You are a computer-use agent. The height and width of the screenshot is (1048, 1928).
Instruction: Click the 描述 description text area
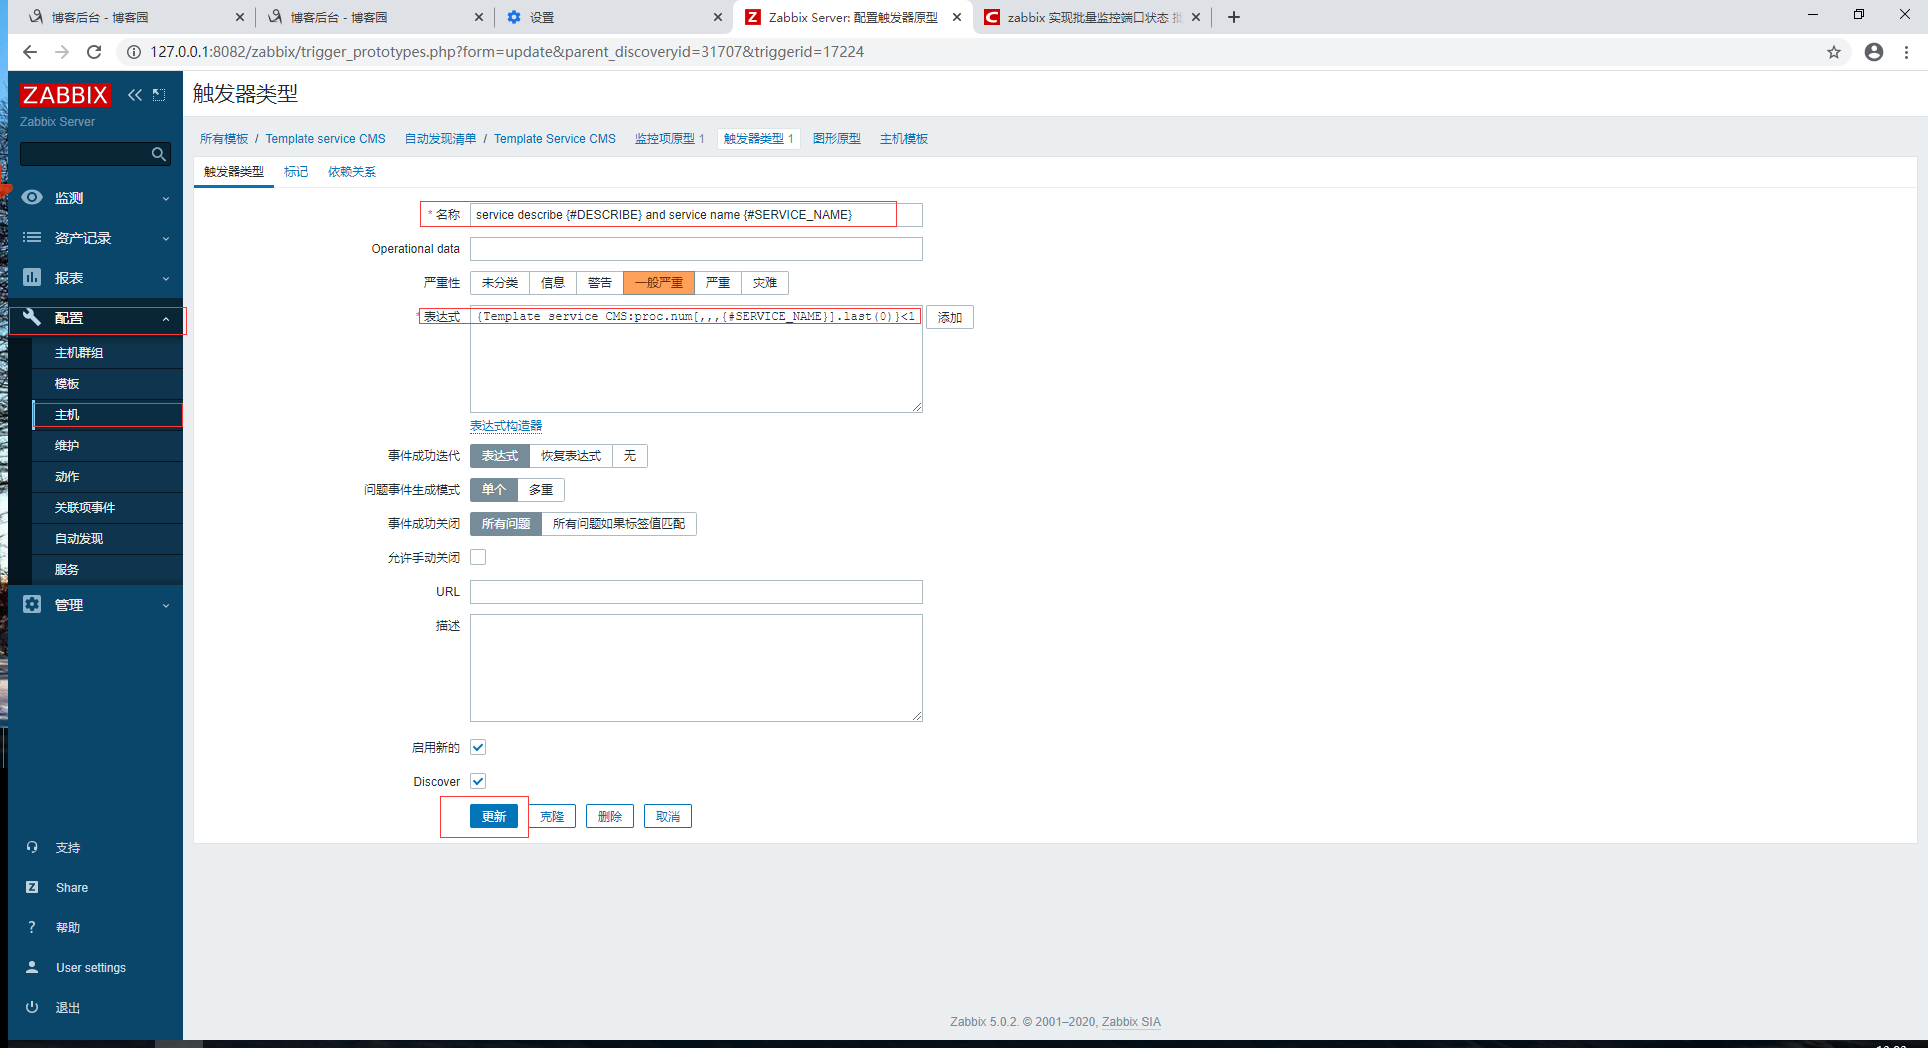(x=696, y=668)
